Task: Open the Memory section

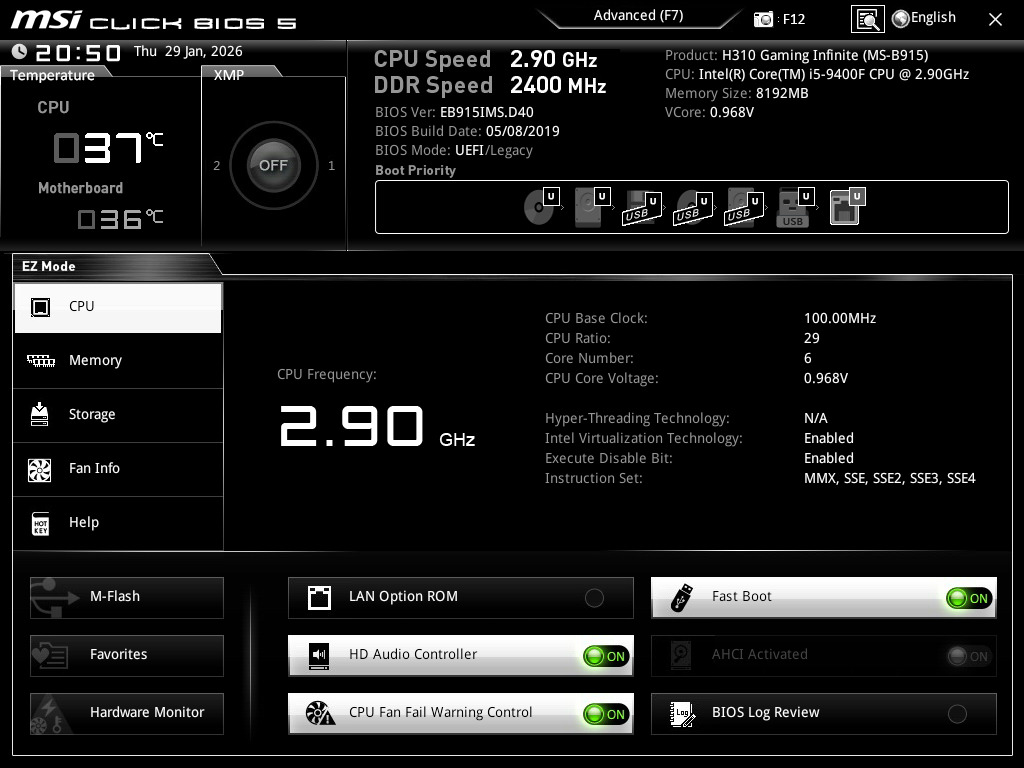Action: (118, 360)
